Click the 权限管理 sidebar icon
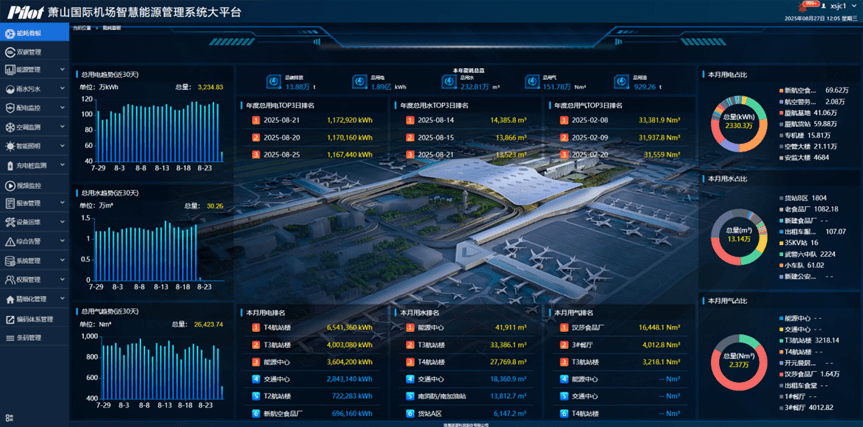Screen dimensions: 863x427 coord(9,280)
